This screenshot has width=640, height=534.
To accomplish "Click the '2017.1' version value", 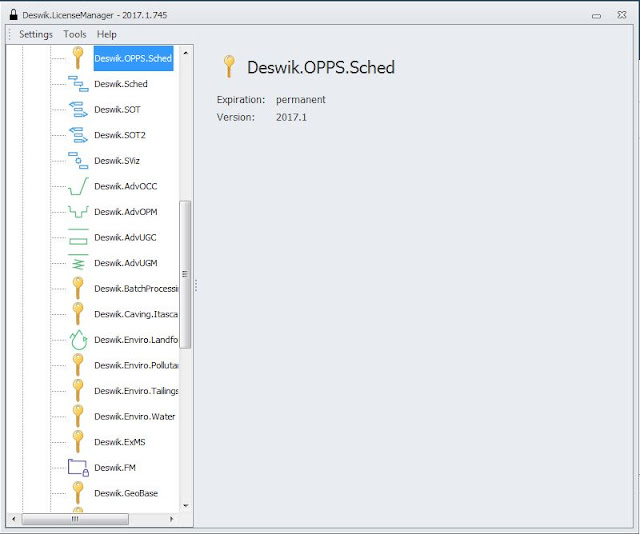I will (x=291, y=117).
